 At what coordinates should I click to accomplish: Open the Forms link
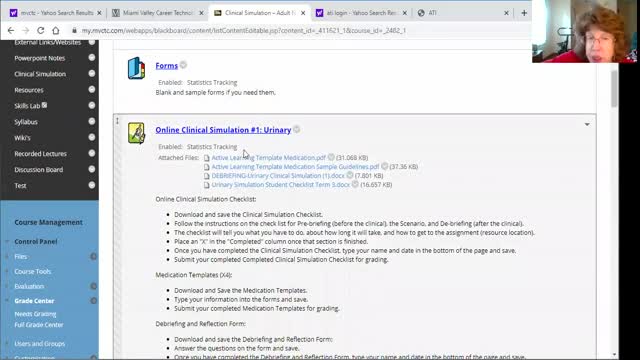167,66
